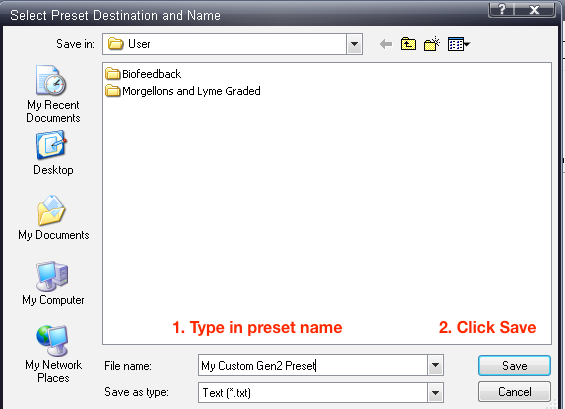Open the View Menu icon
Image resolution: width=565 pixels, height=409 pixels.
[459, 44]
